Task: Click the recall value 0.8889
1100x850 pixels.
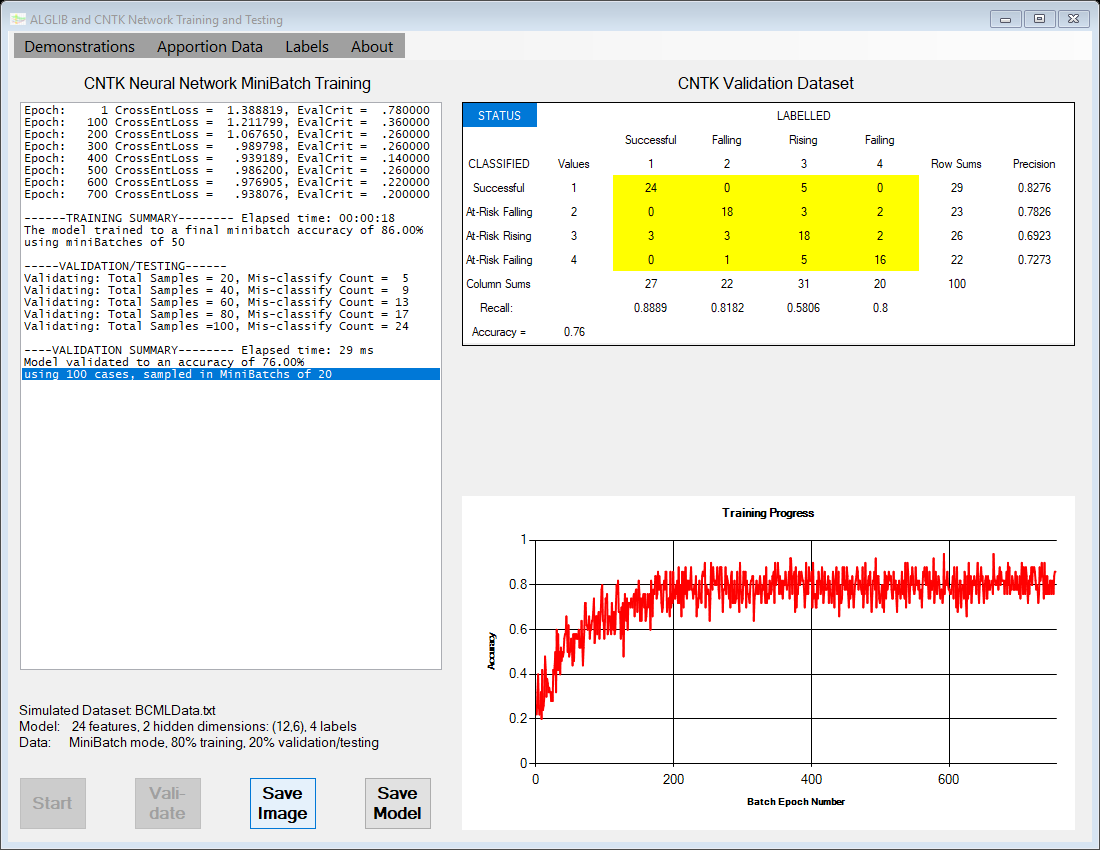Action: click(650, 308)
